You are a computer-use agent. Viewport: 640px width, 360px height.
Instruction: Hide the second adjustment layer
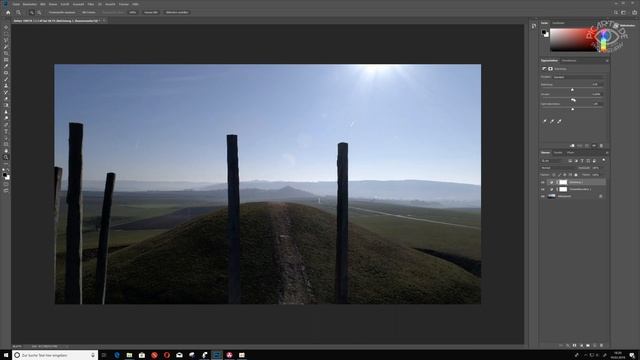point(543,189)
